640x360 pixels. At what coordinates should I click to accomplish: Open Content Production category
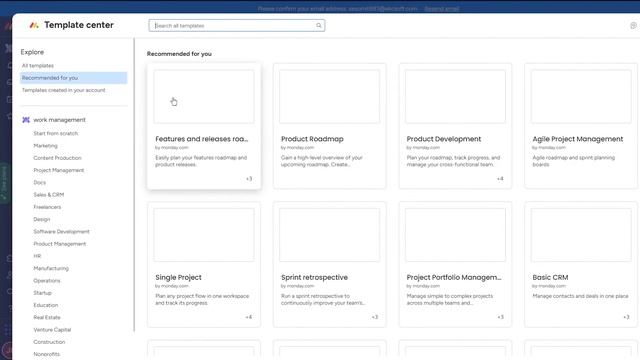click(58, 158)
